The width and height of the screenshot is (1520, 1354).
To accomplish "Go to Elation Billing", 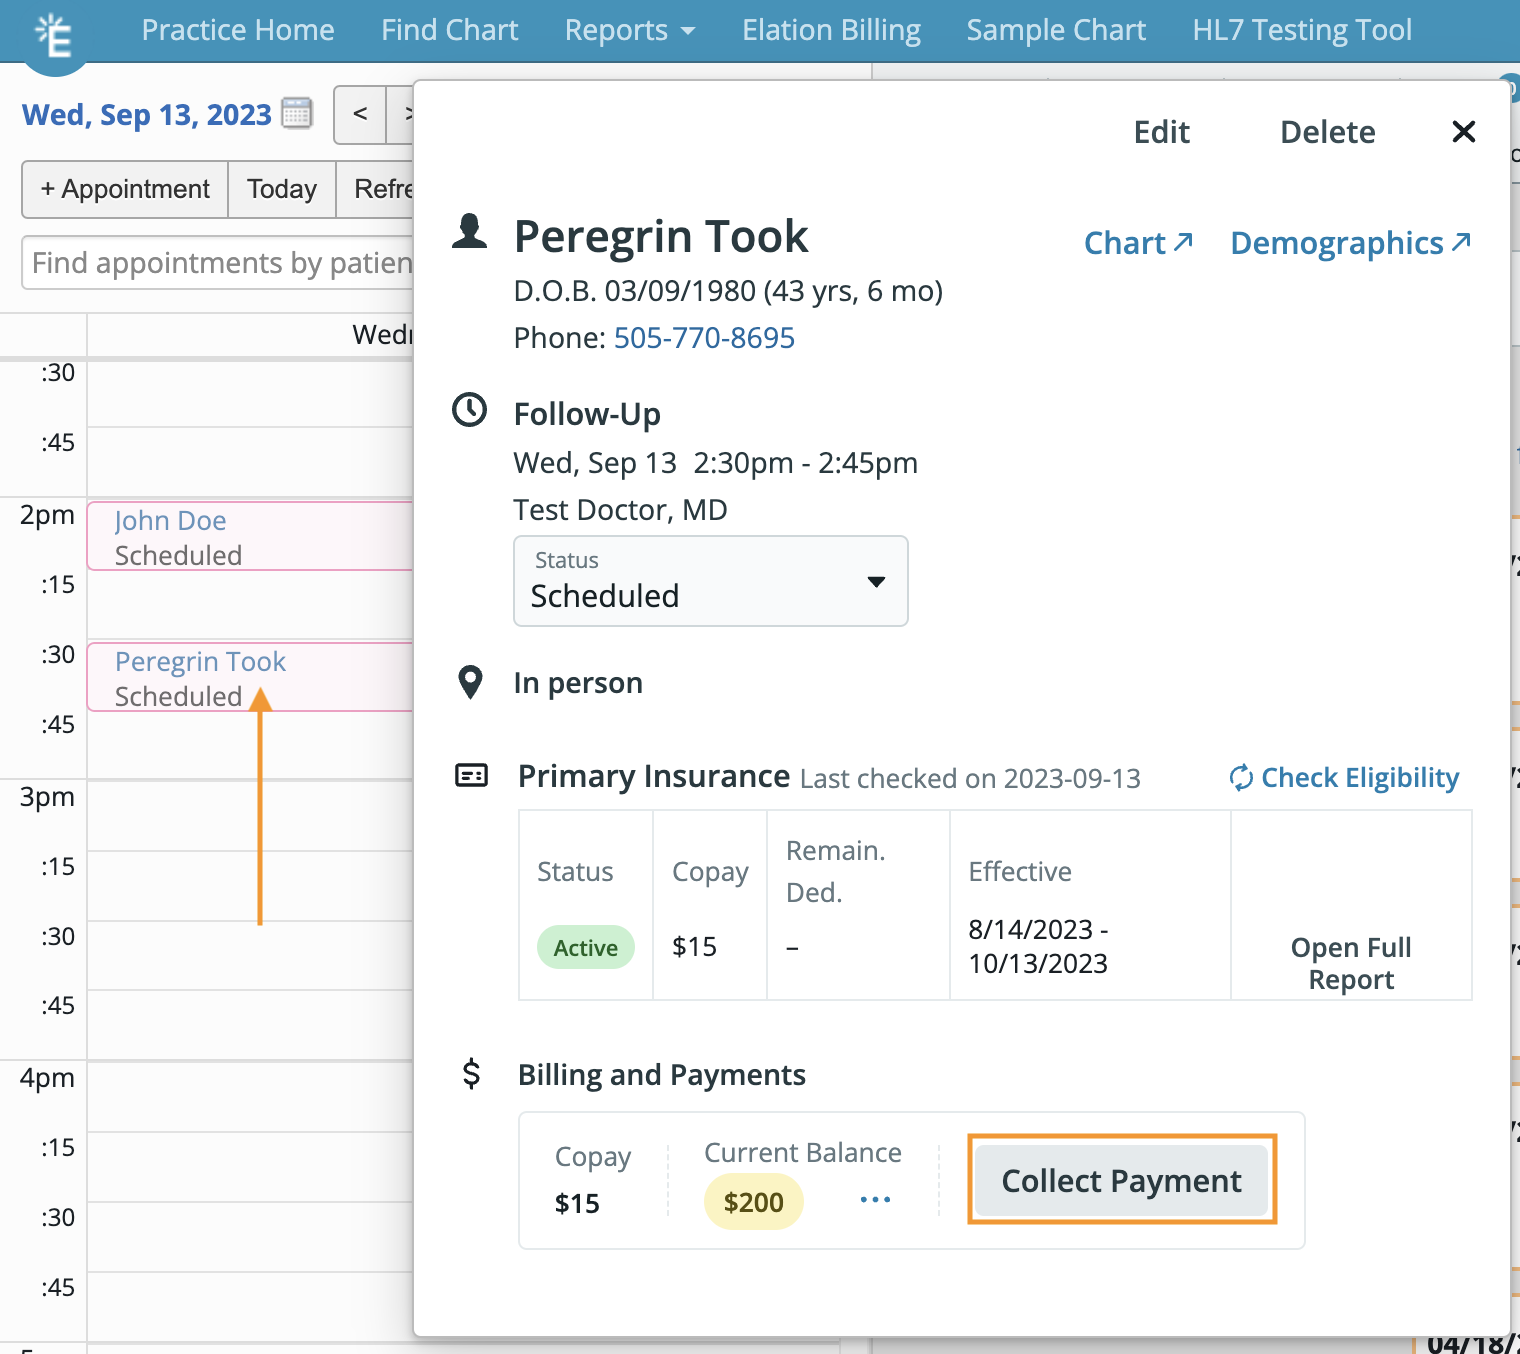I will pos(832,30).
